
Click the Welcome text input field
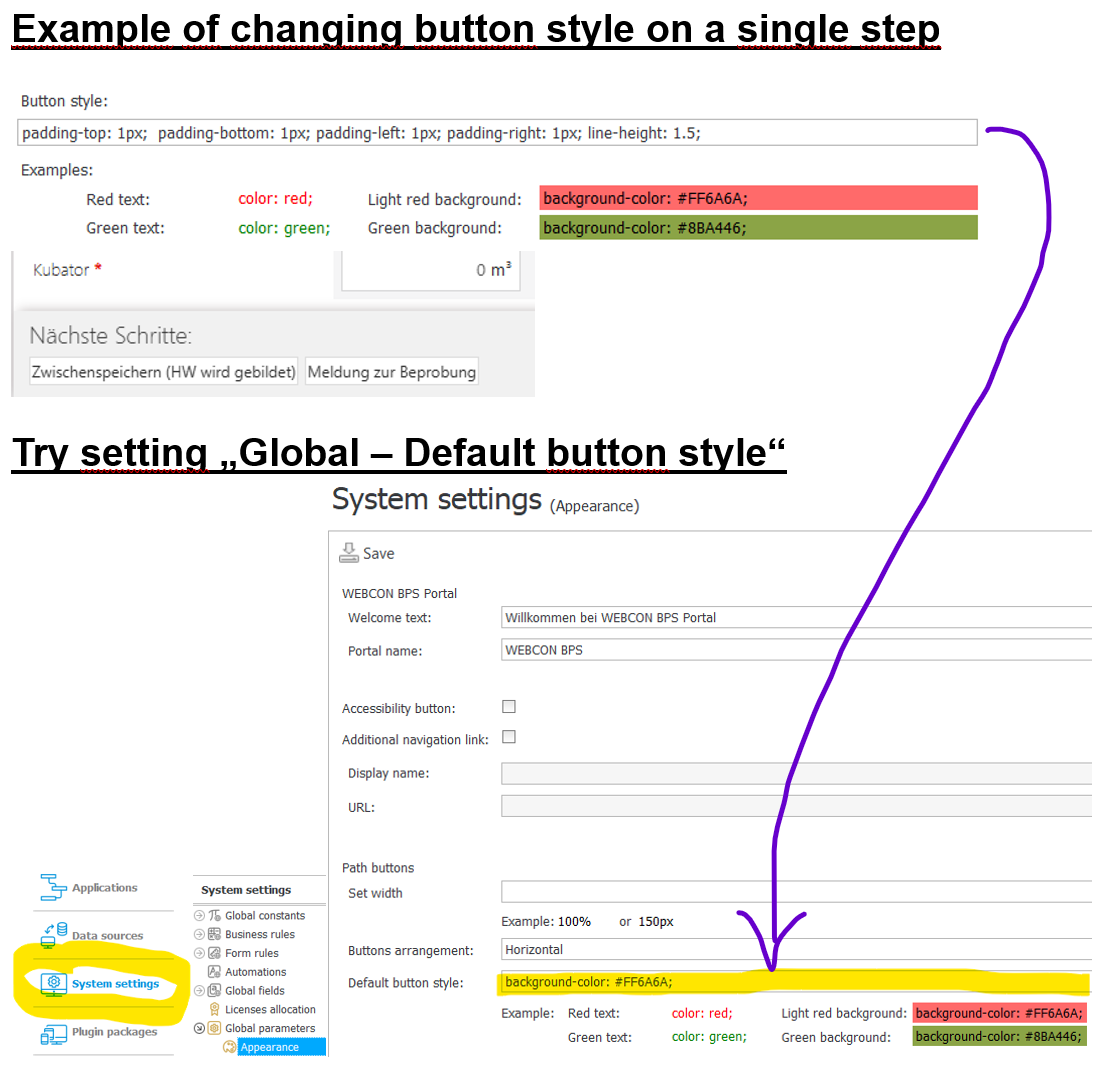point(796,617)
